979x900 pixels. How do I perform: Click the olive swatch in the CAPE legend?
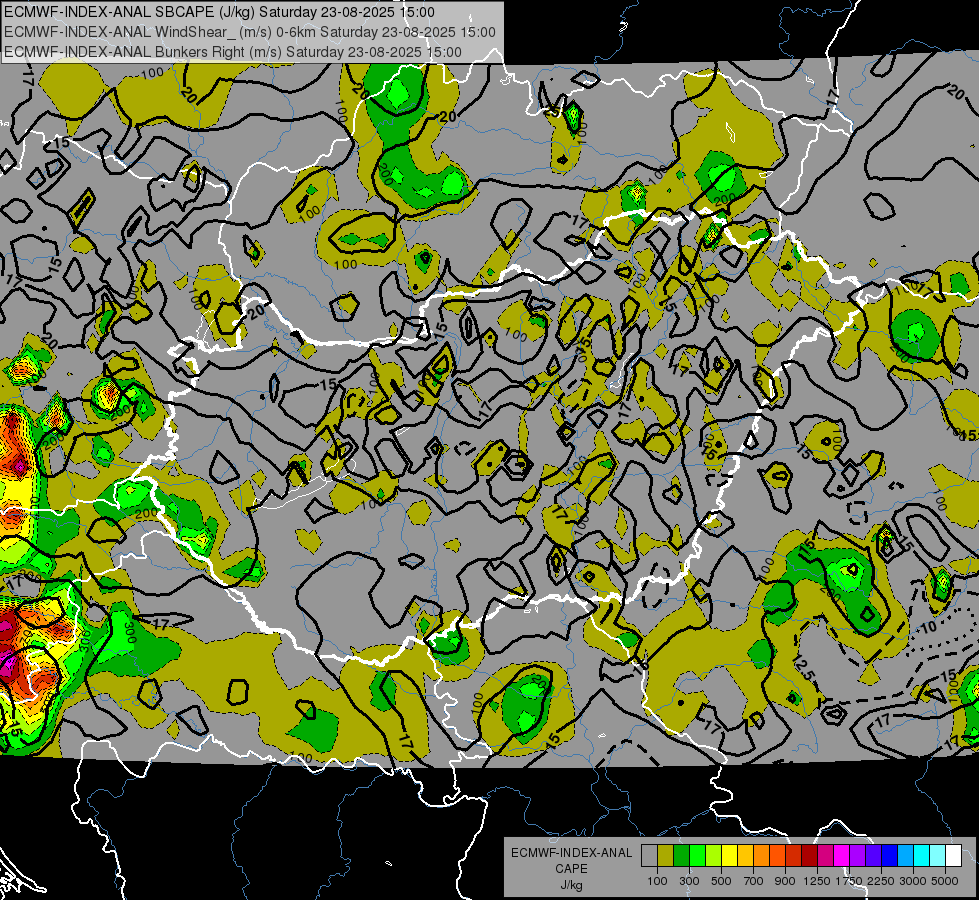click(x=665, y=856)
